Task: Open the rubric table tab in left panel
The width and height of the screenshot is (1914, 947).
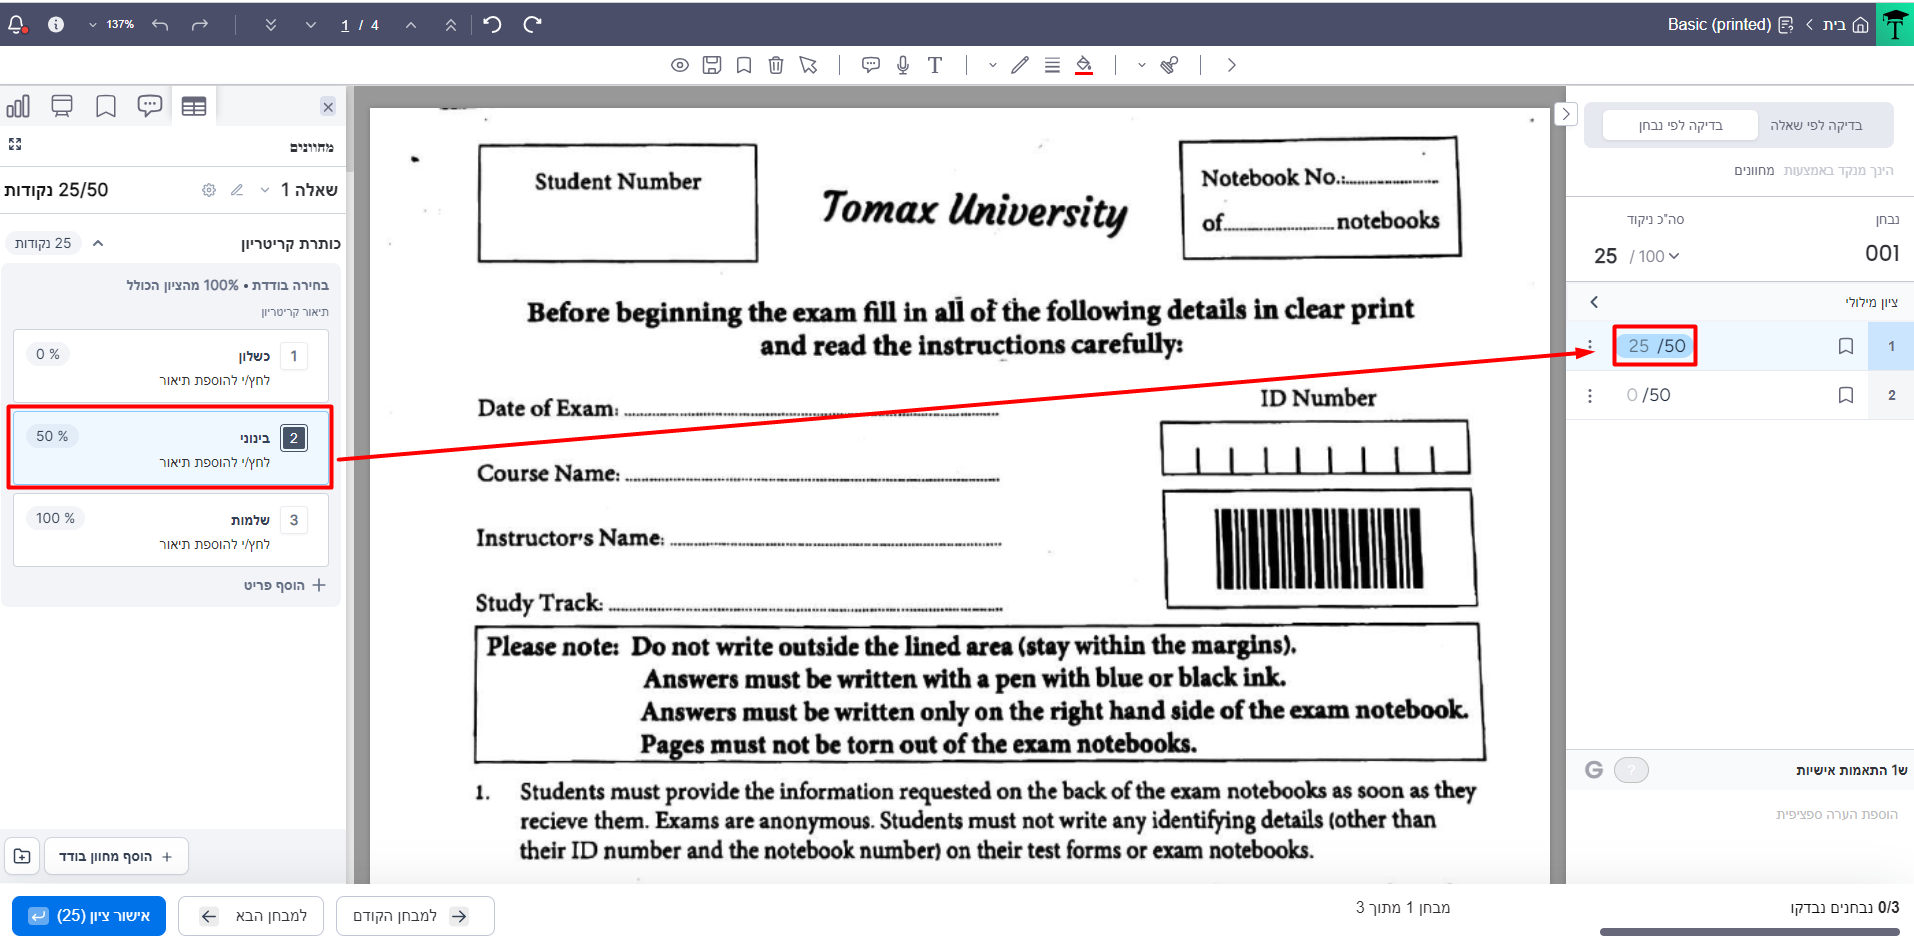Action: pyautogui.click(x=194, y=106)
